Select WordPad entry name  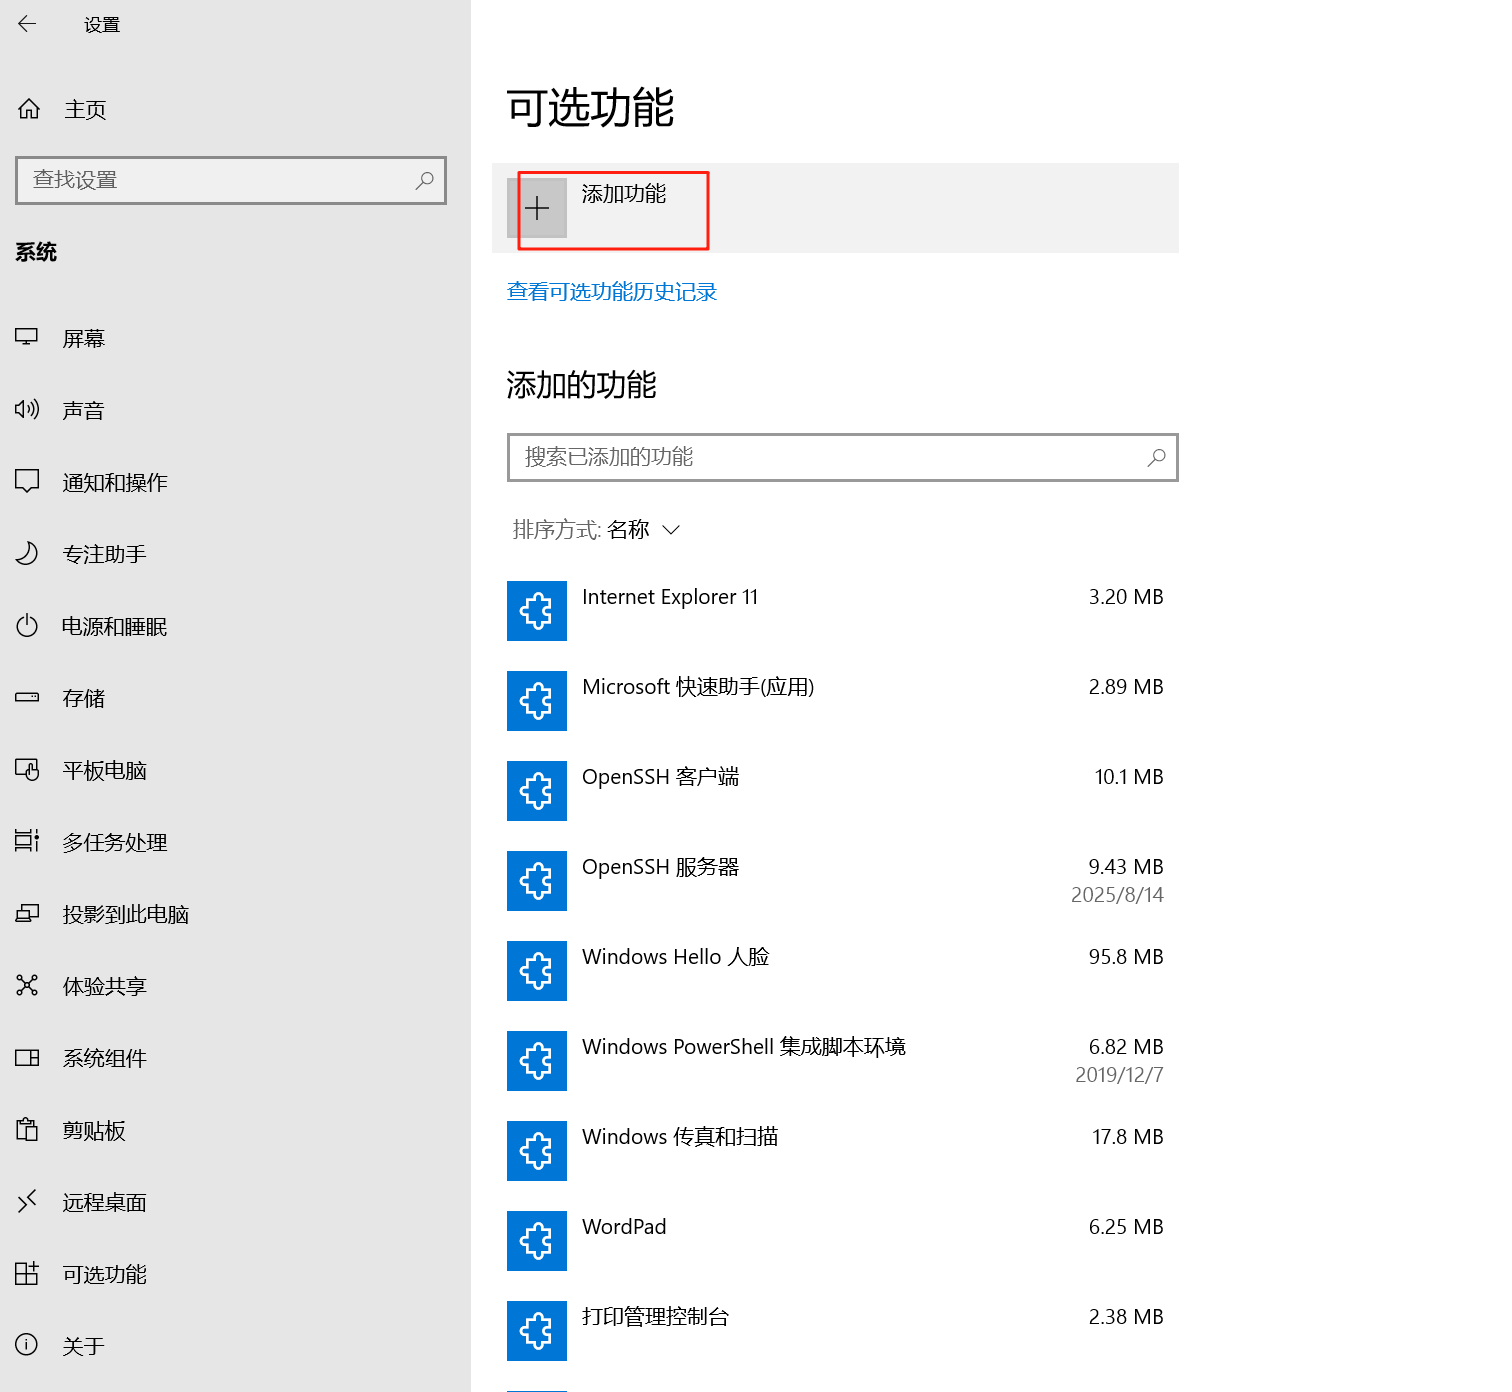point(624,1227)
